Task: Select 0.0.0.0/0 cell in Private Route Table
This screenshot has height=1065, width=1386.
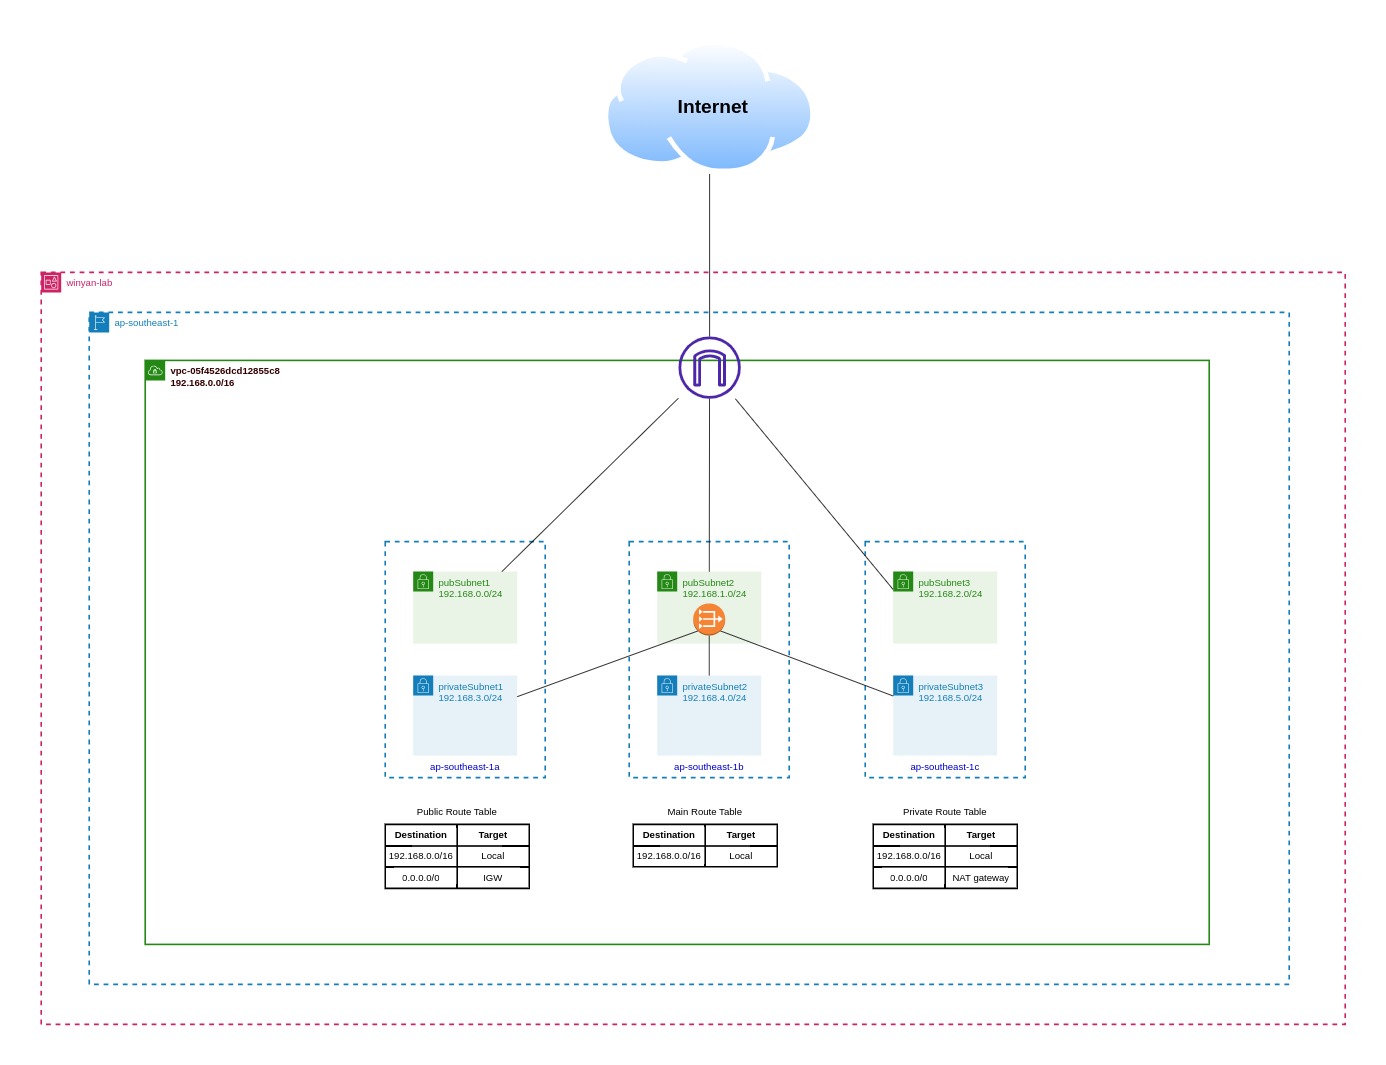Action: 909,878
